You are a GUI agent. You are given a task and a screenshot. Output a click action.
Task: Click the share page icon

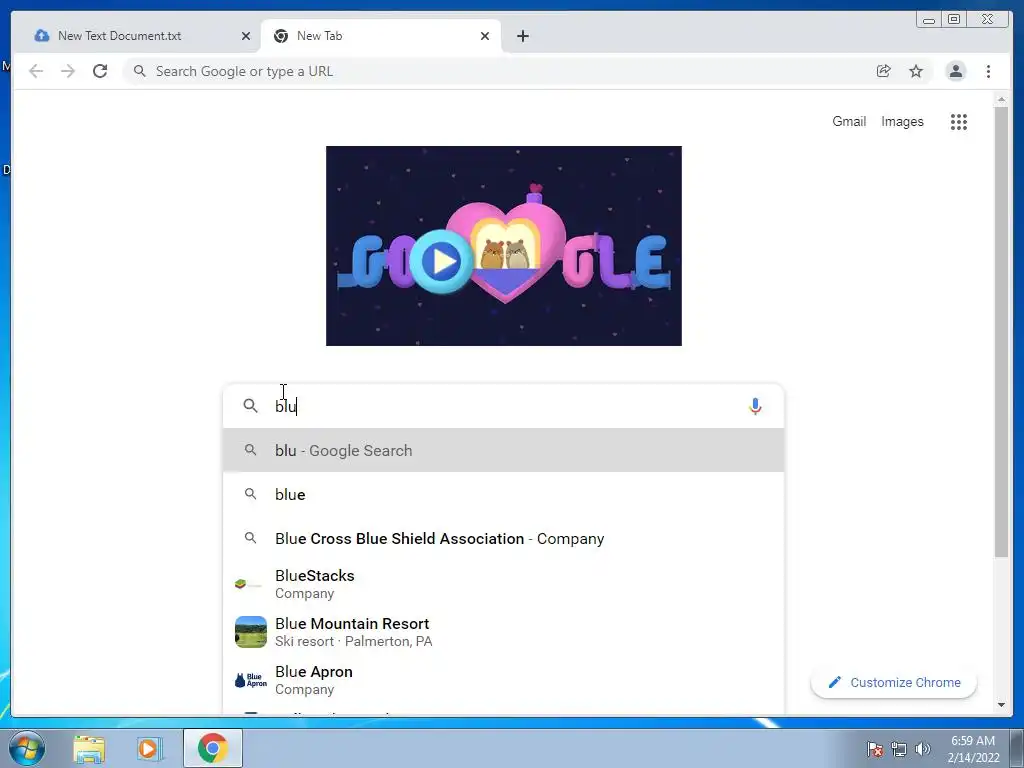(883, 71)
